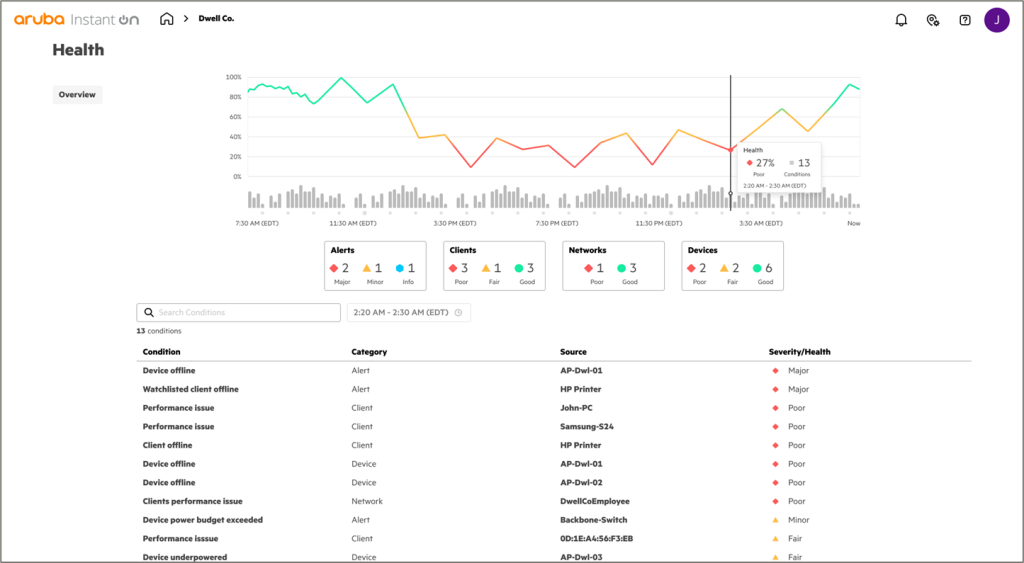Filter by the Alerts summary card
The width and height of the screenshot is (1024, 563).
click(x=376, y=266)
